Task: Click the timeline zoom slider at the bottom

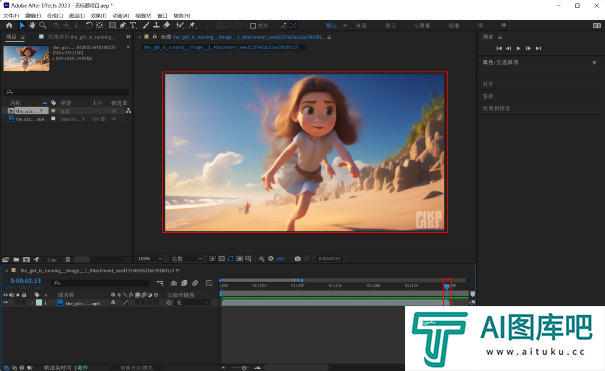Action: (x=244, y=368)
